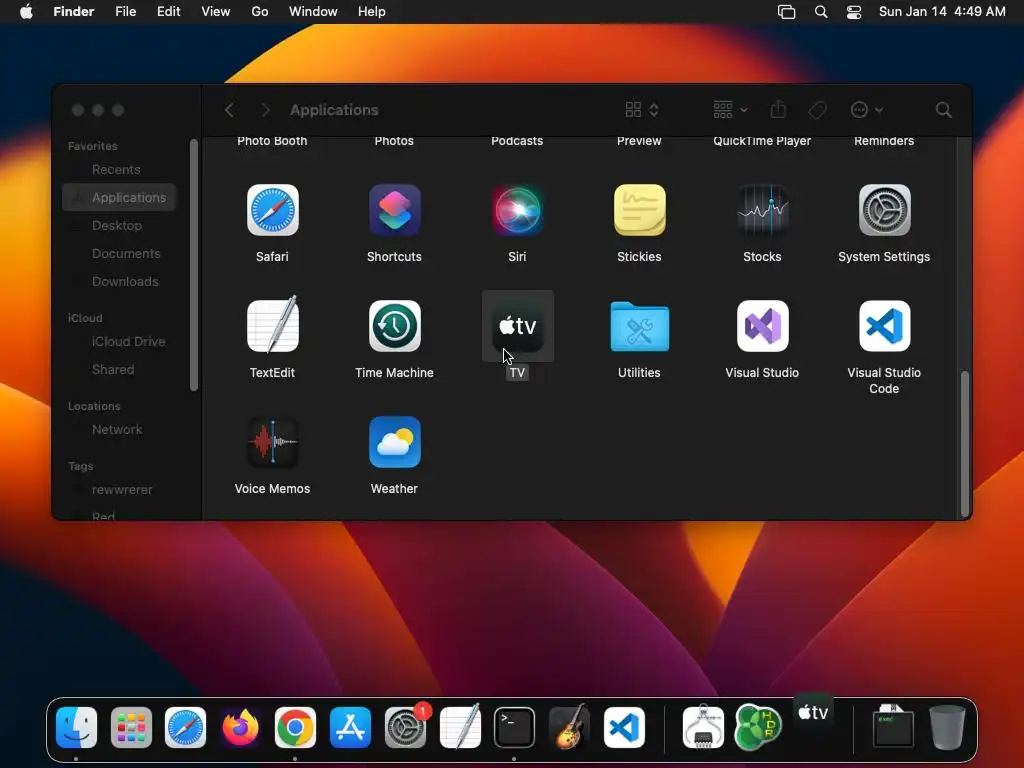Select the Voice Memos app icon
The image size is (1024, 768).
(272, 442)
